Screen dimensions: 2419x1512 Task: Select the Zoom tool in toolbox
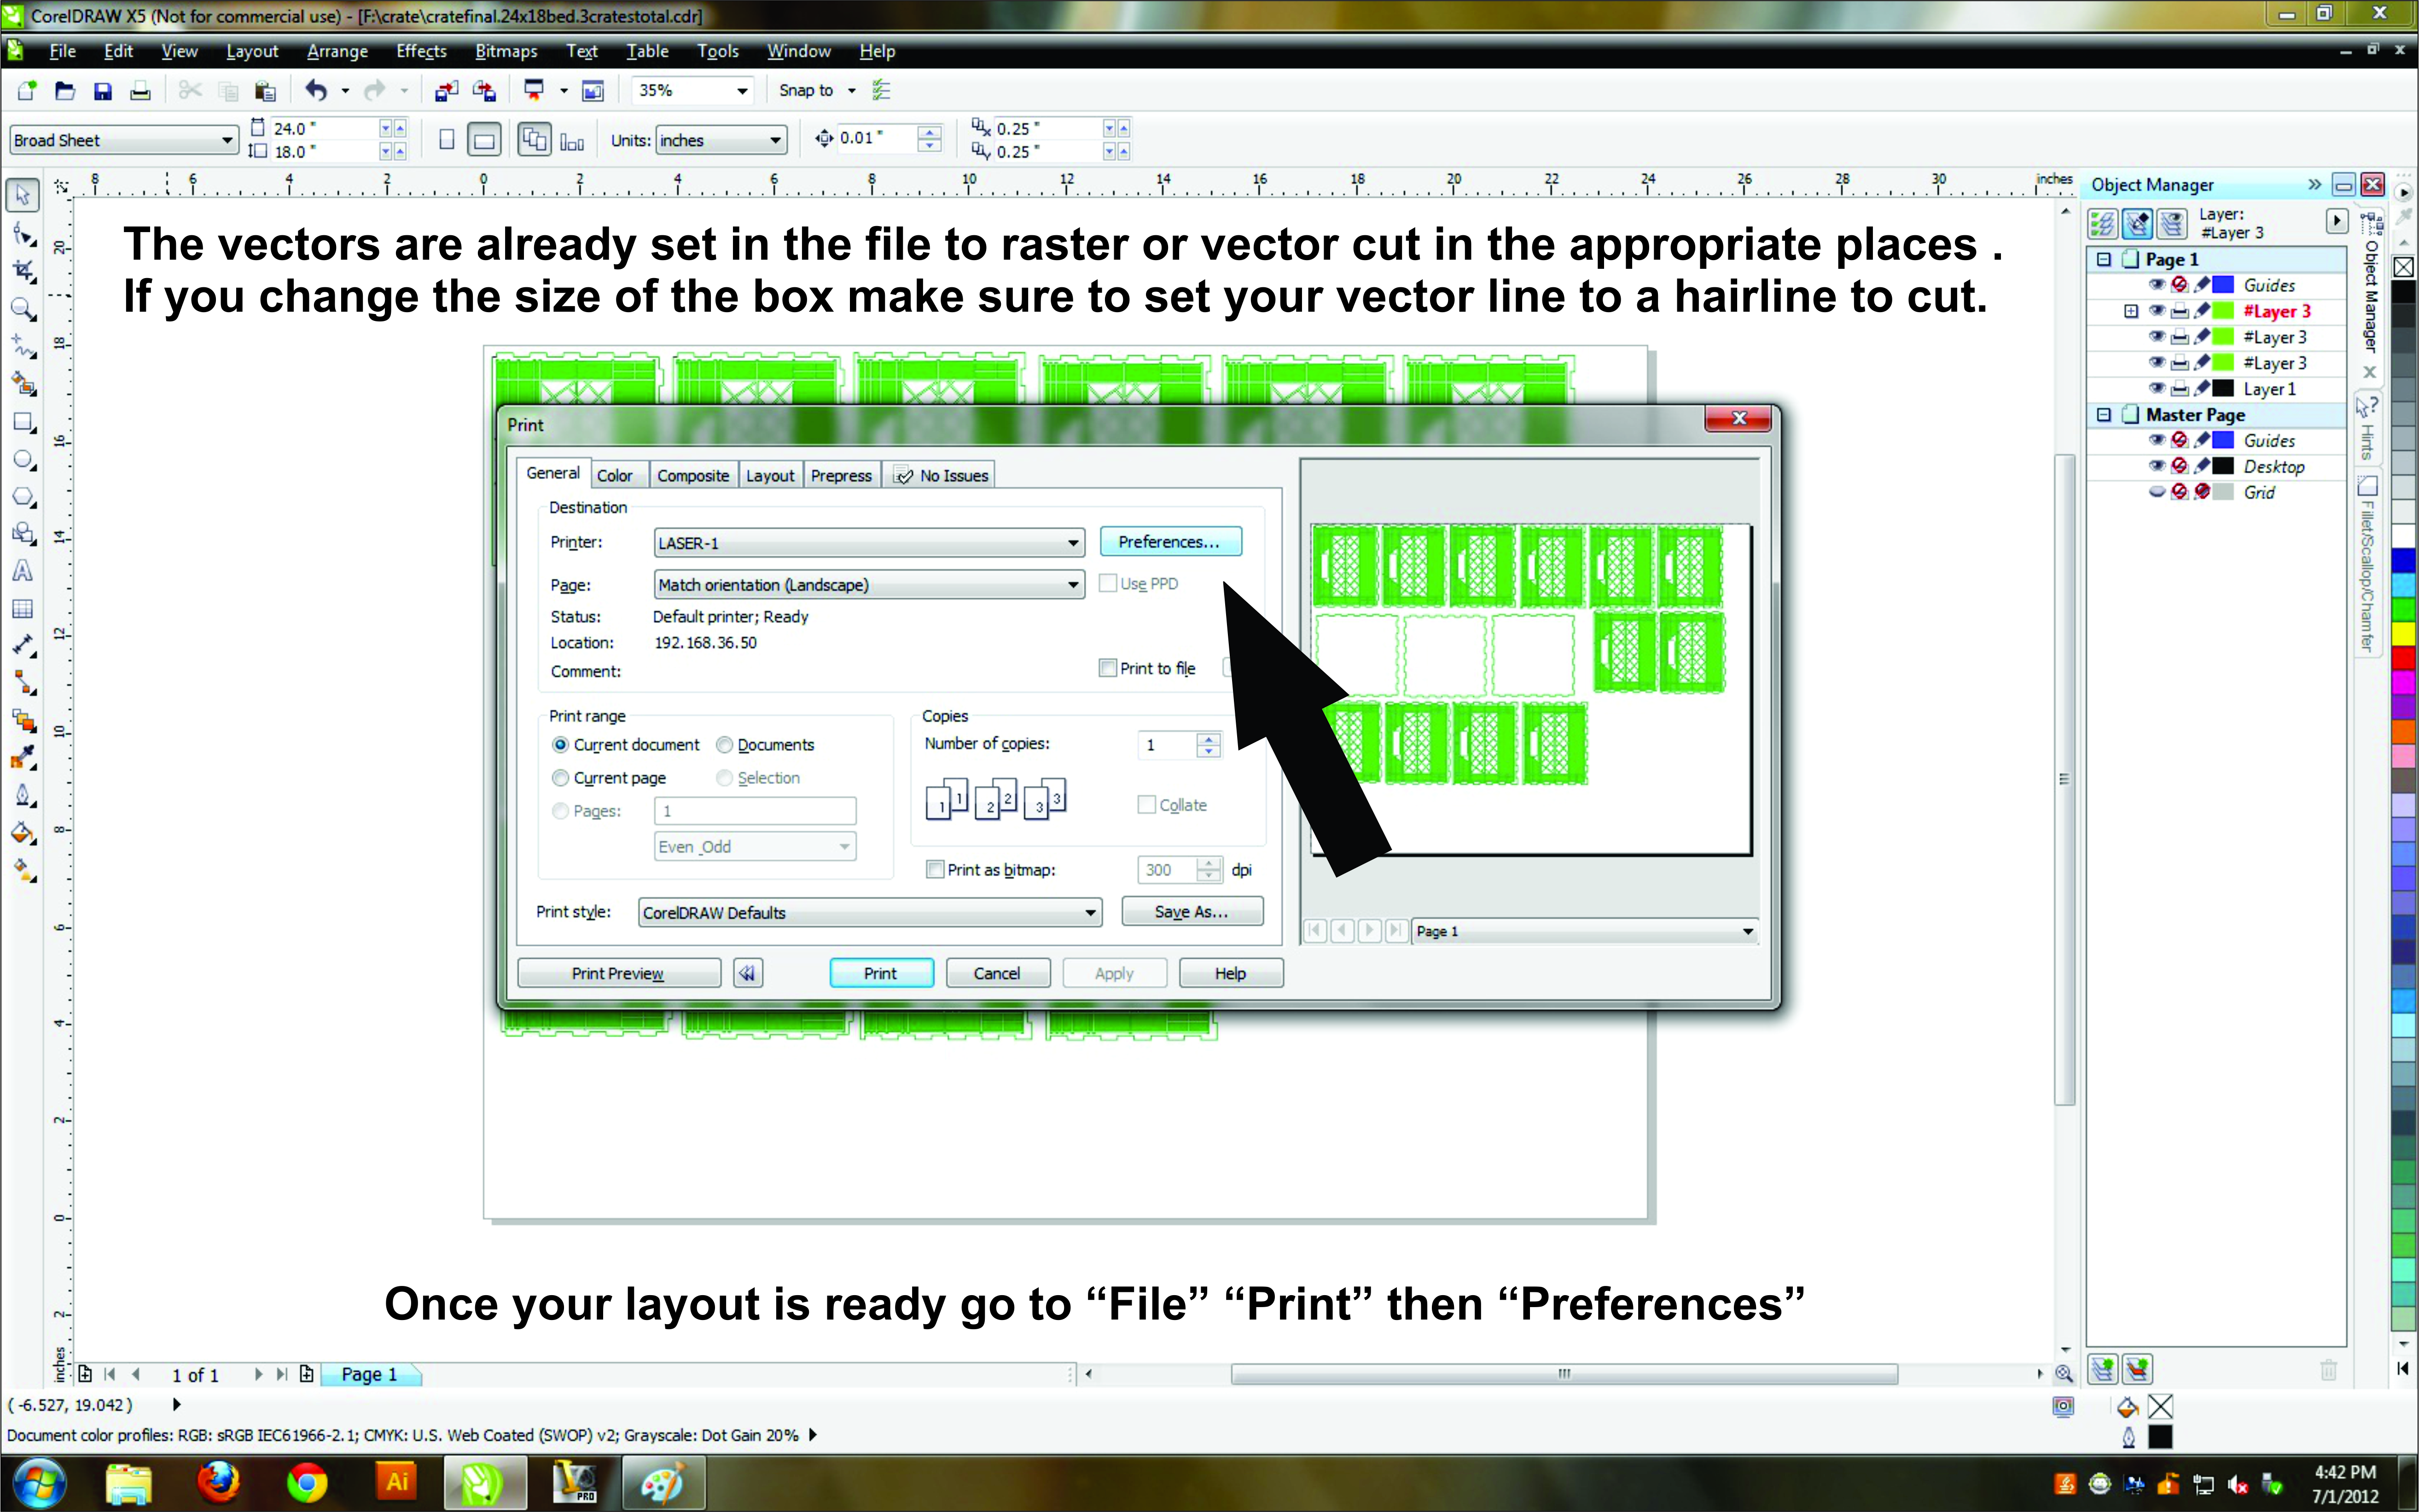[23, 310]
